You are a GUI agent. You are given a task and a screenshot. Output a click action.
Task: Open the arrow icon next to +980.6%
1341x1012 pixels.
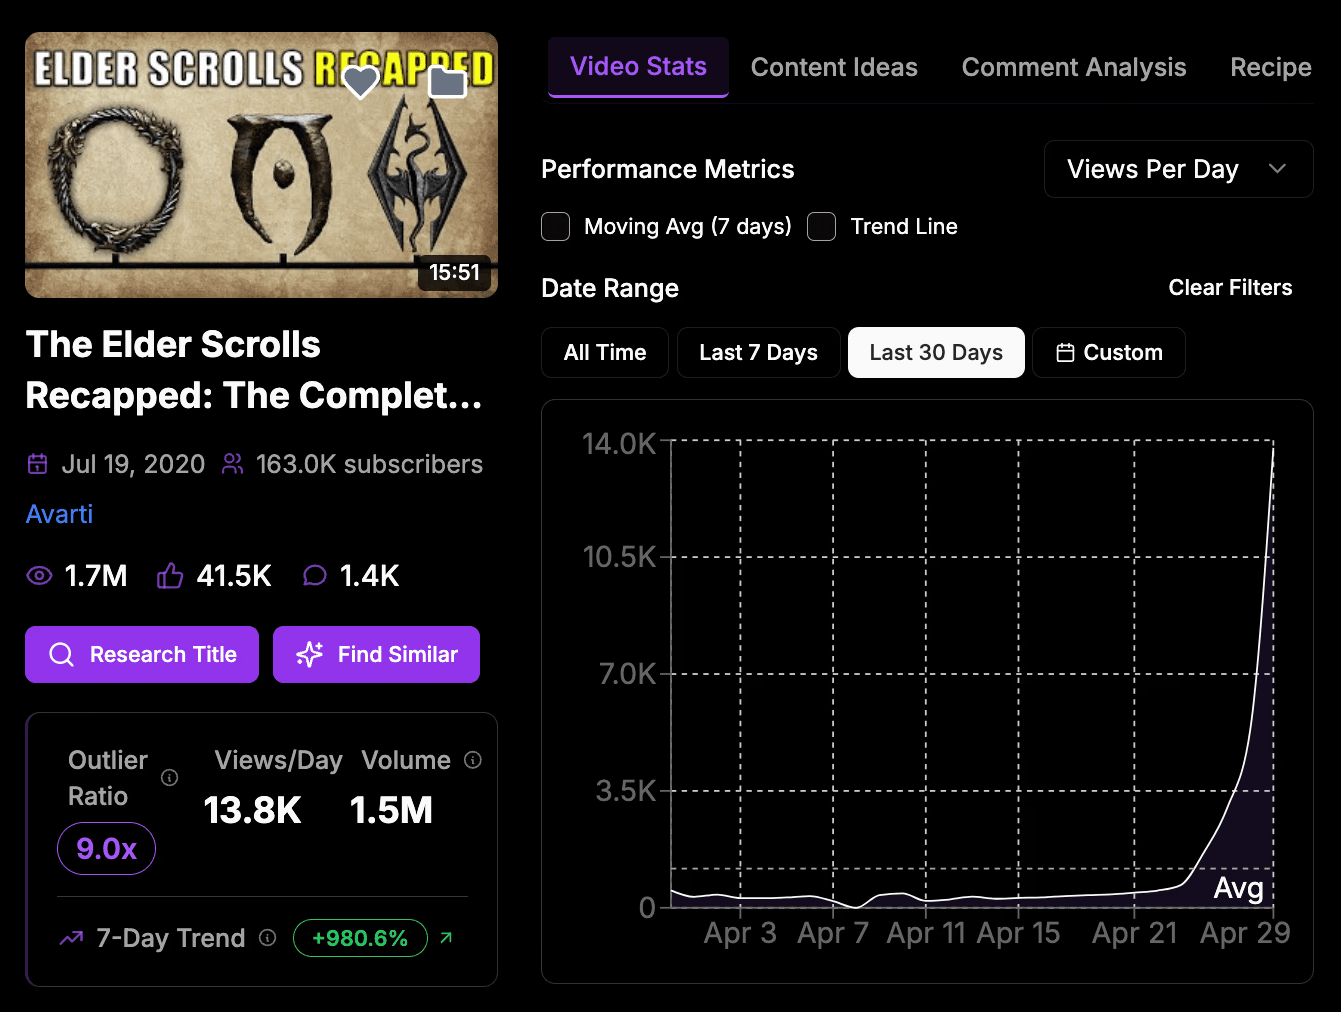pyautogui.click(x=446, y=938)
